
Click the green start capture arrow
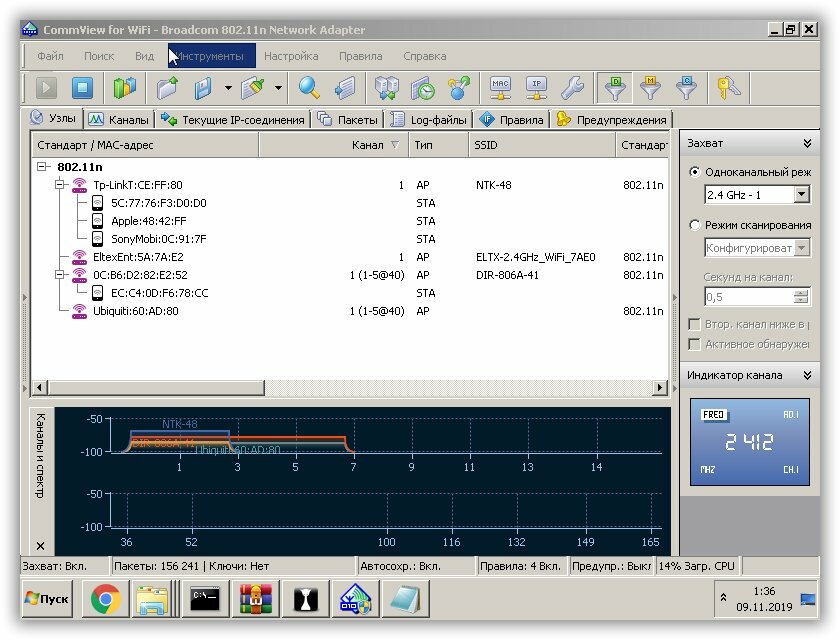pyautogui.click(x=45, y=88)
